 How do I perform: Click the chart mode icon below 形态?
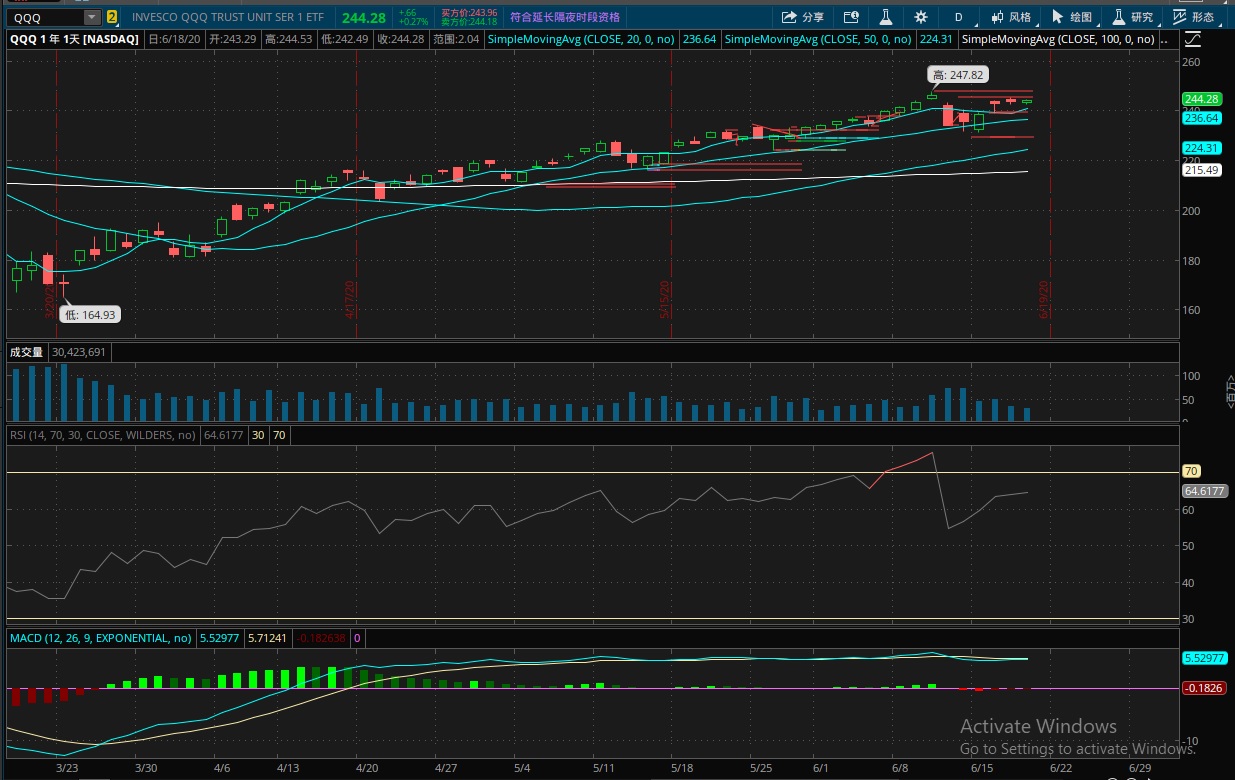pos(1192,39)
